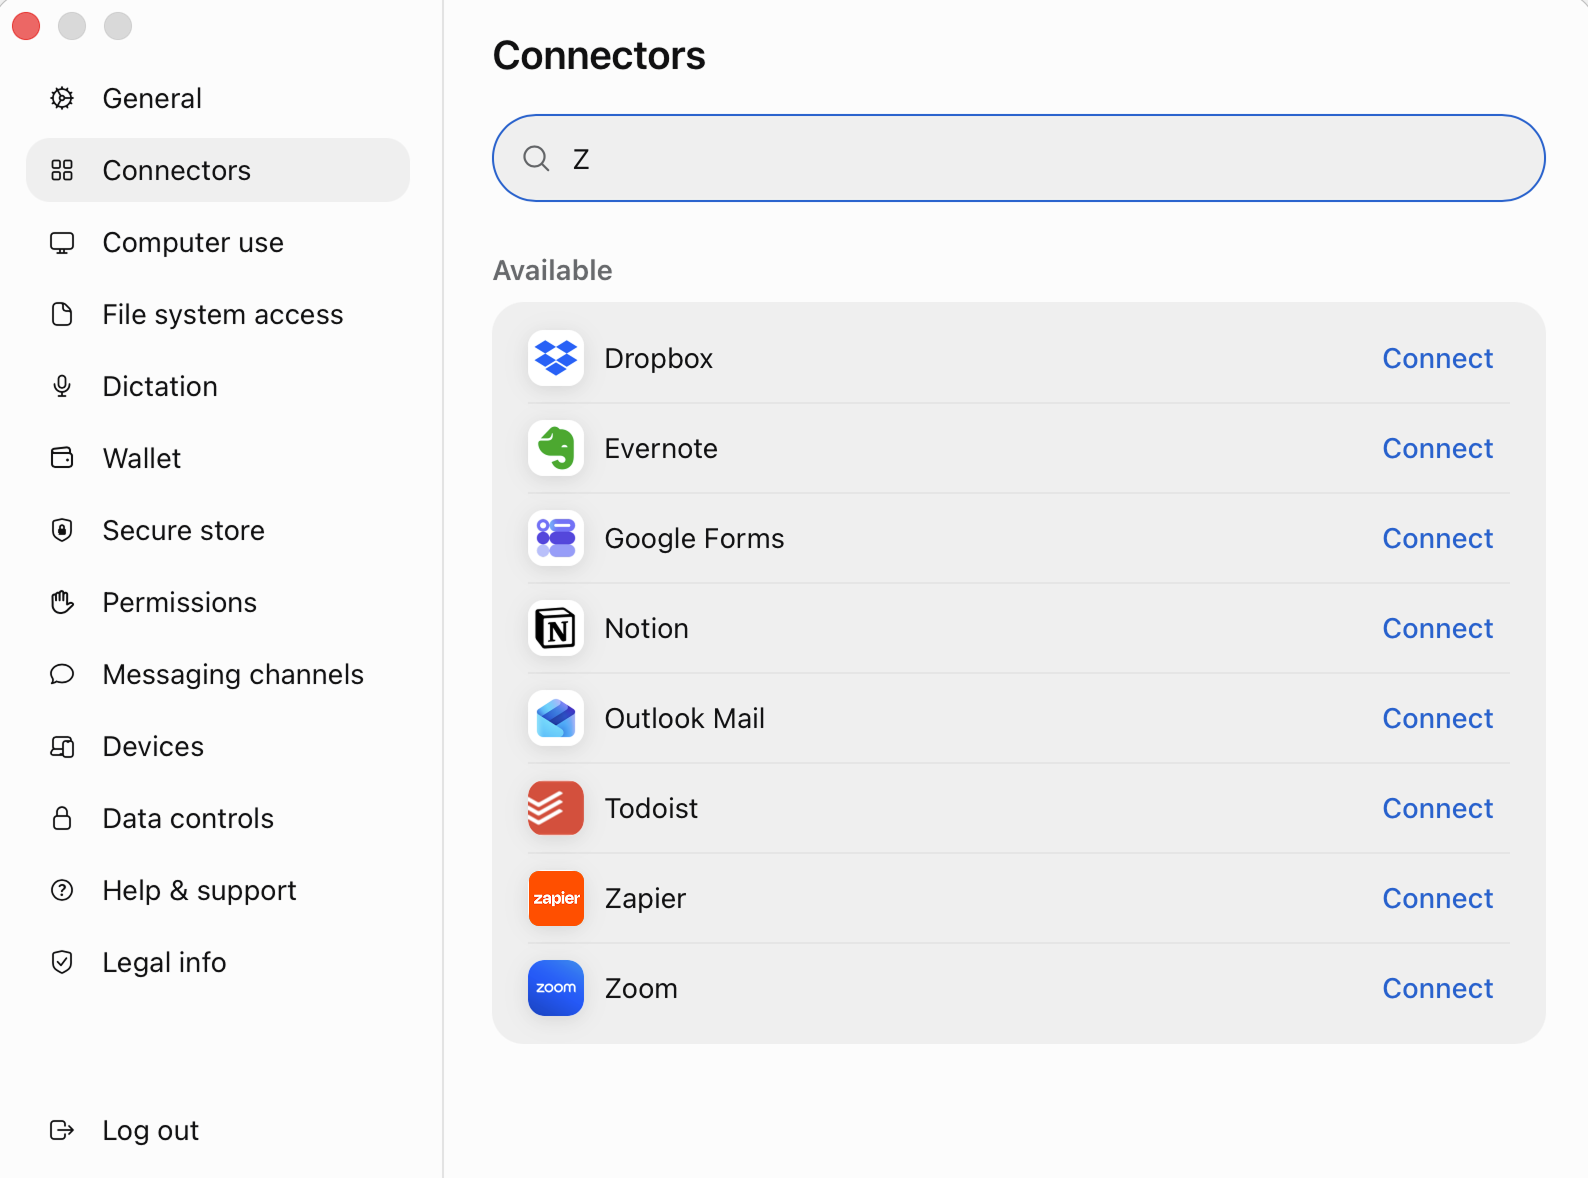The height and width of the screenshot is (1178, 1588).
Task: Click the Log out label
Action: coord(151,1130)
